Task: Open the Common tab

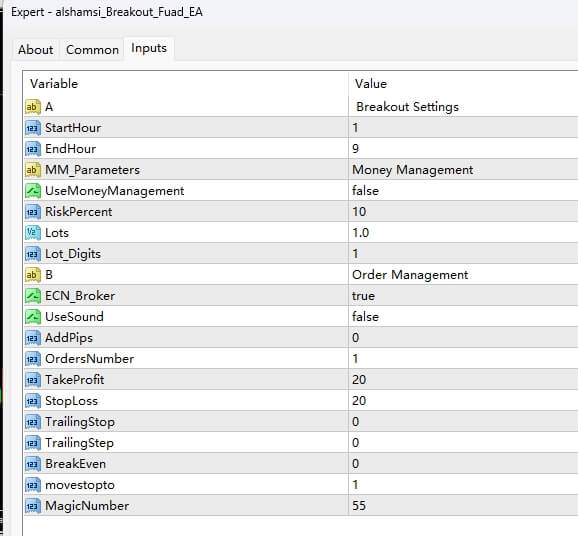Action: tap(92, 50)
